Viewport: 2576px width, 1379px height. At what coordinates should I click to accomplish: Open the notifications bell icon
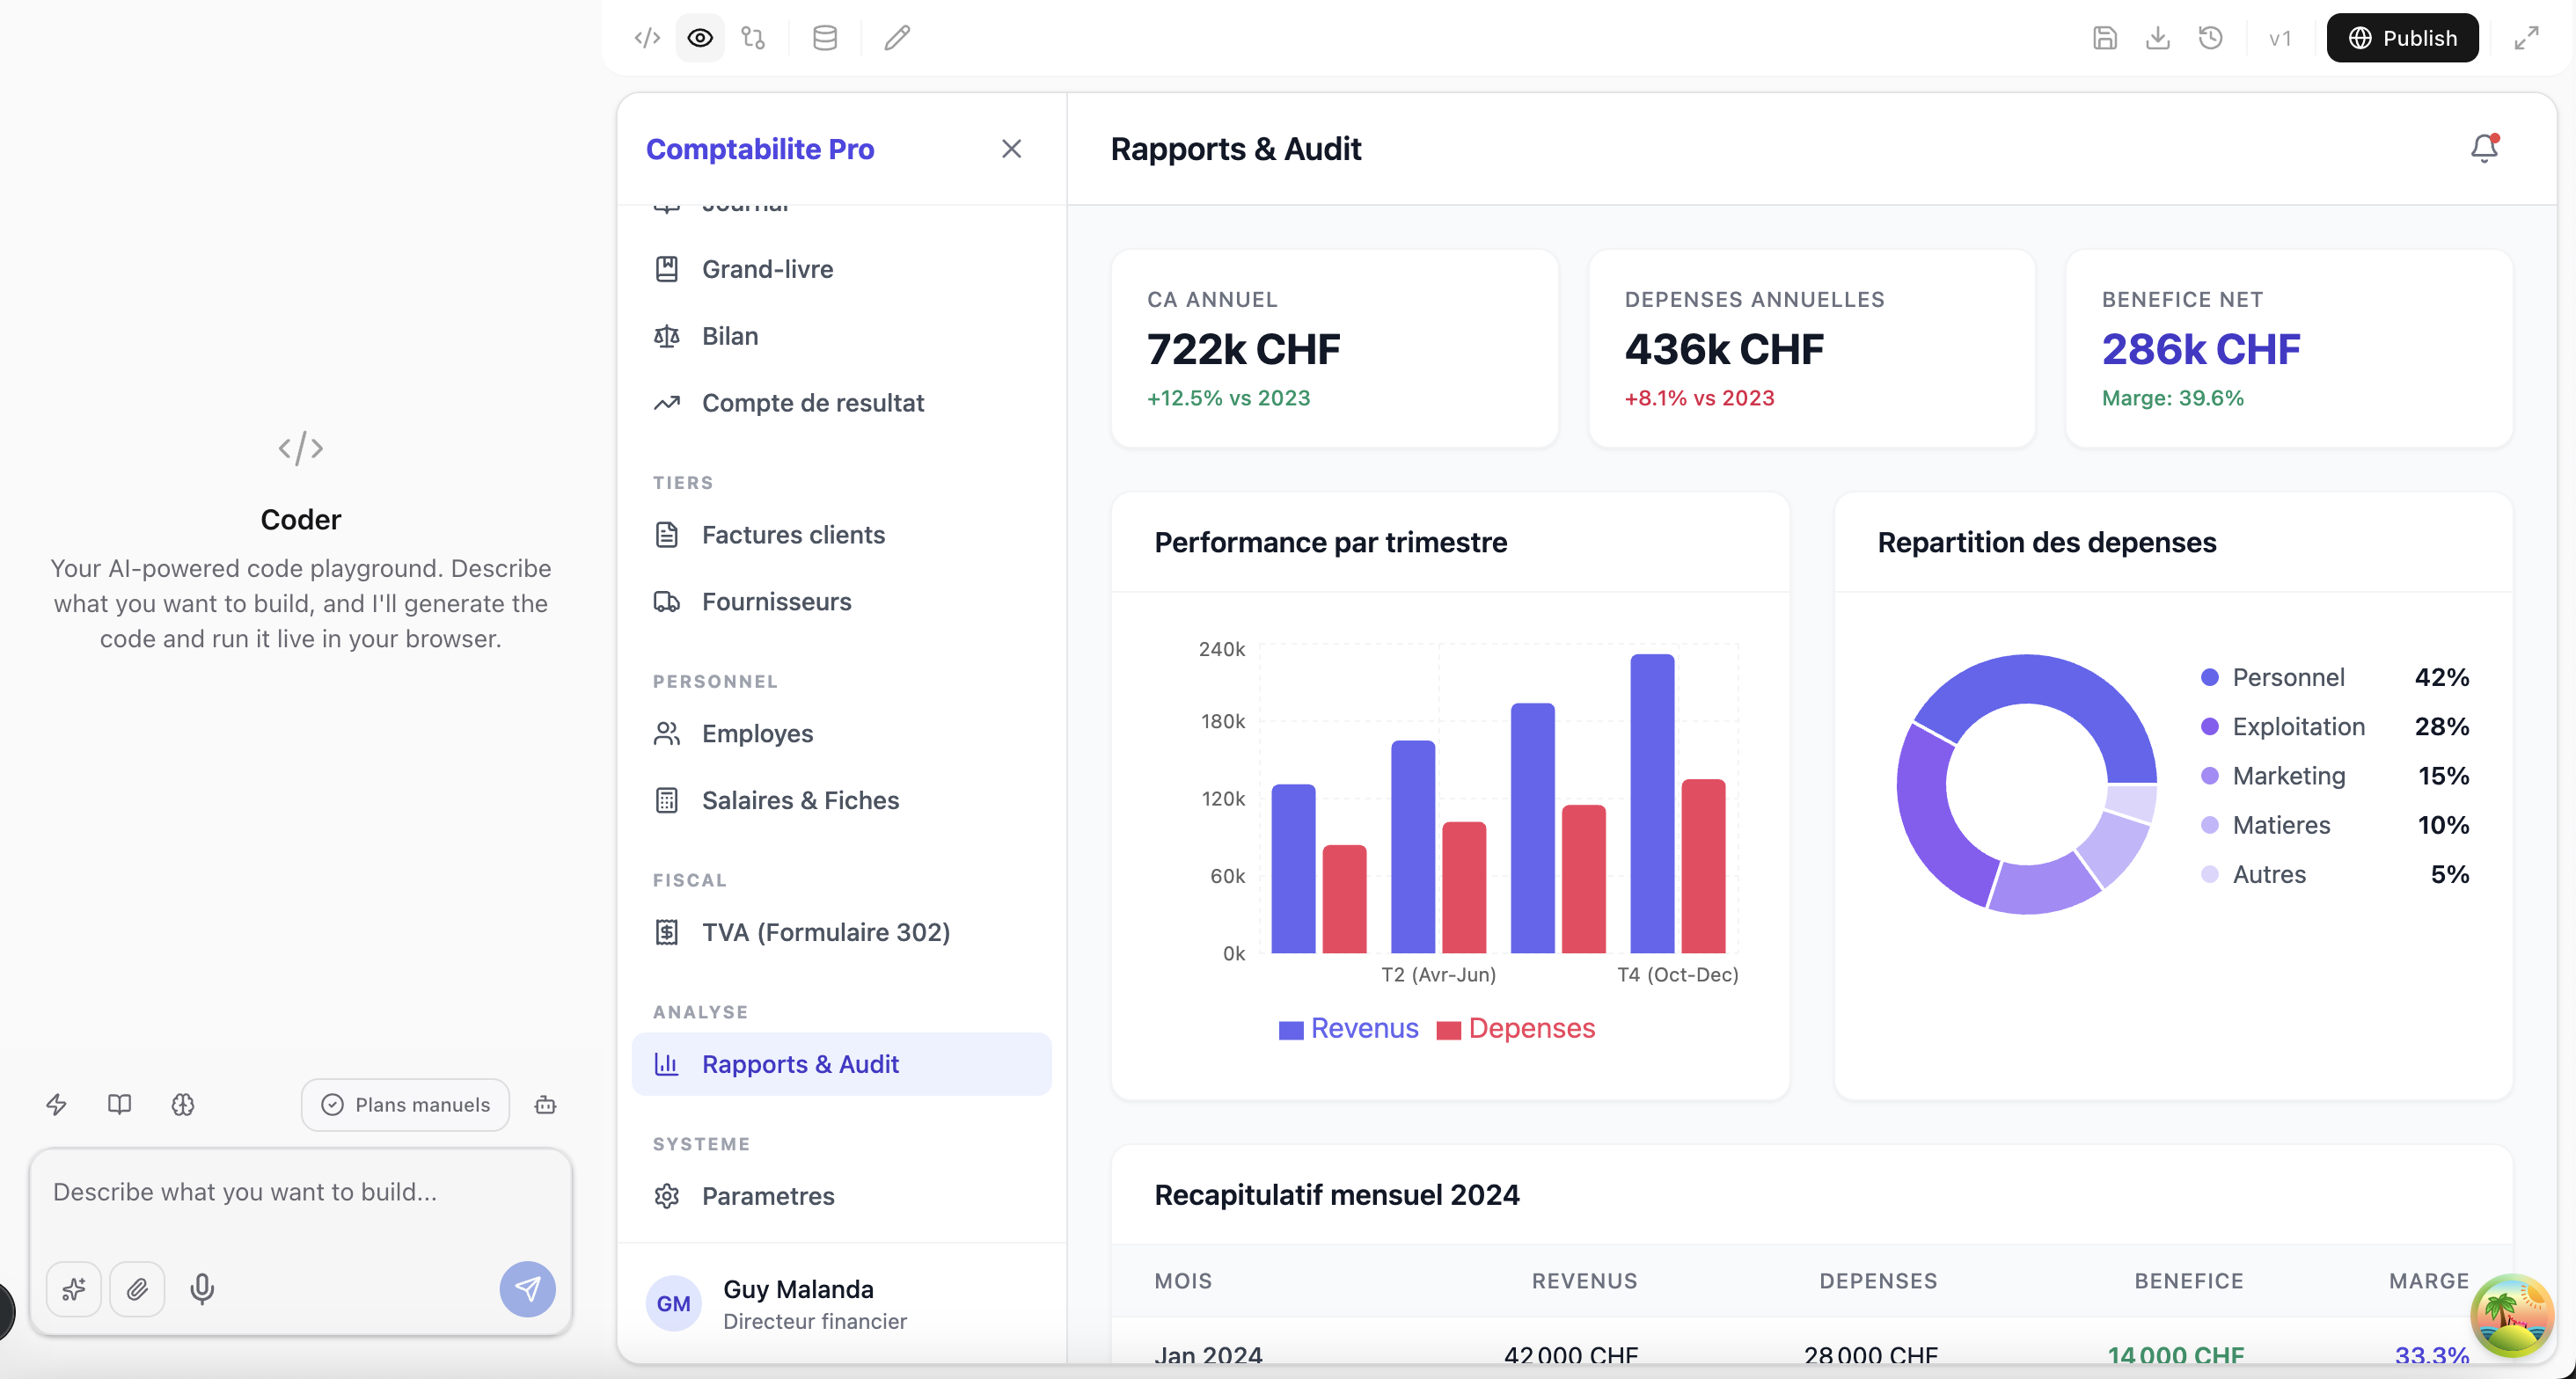(x=2484, y=149)
